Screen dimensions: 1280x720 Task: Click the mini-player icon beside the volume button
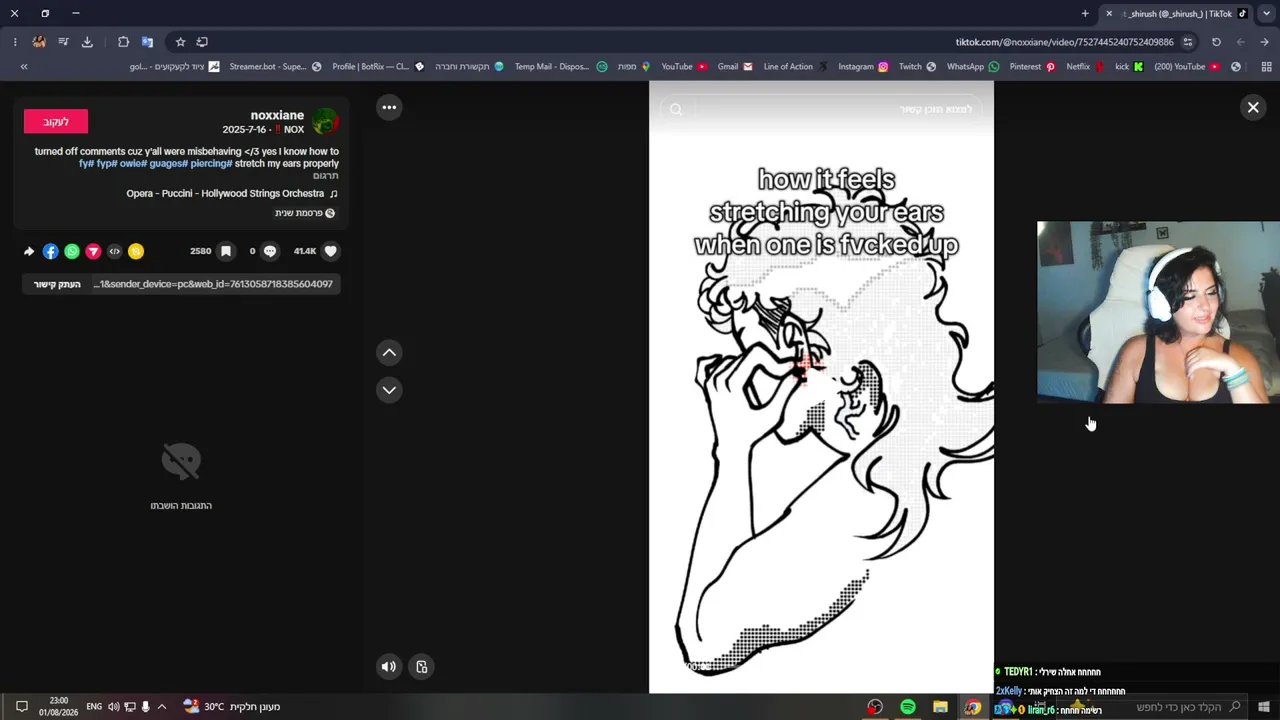coord(422,667)
